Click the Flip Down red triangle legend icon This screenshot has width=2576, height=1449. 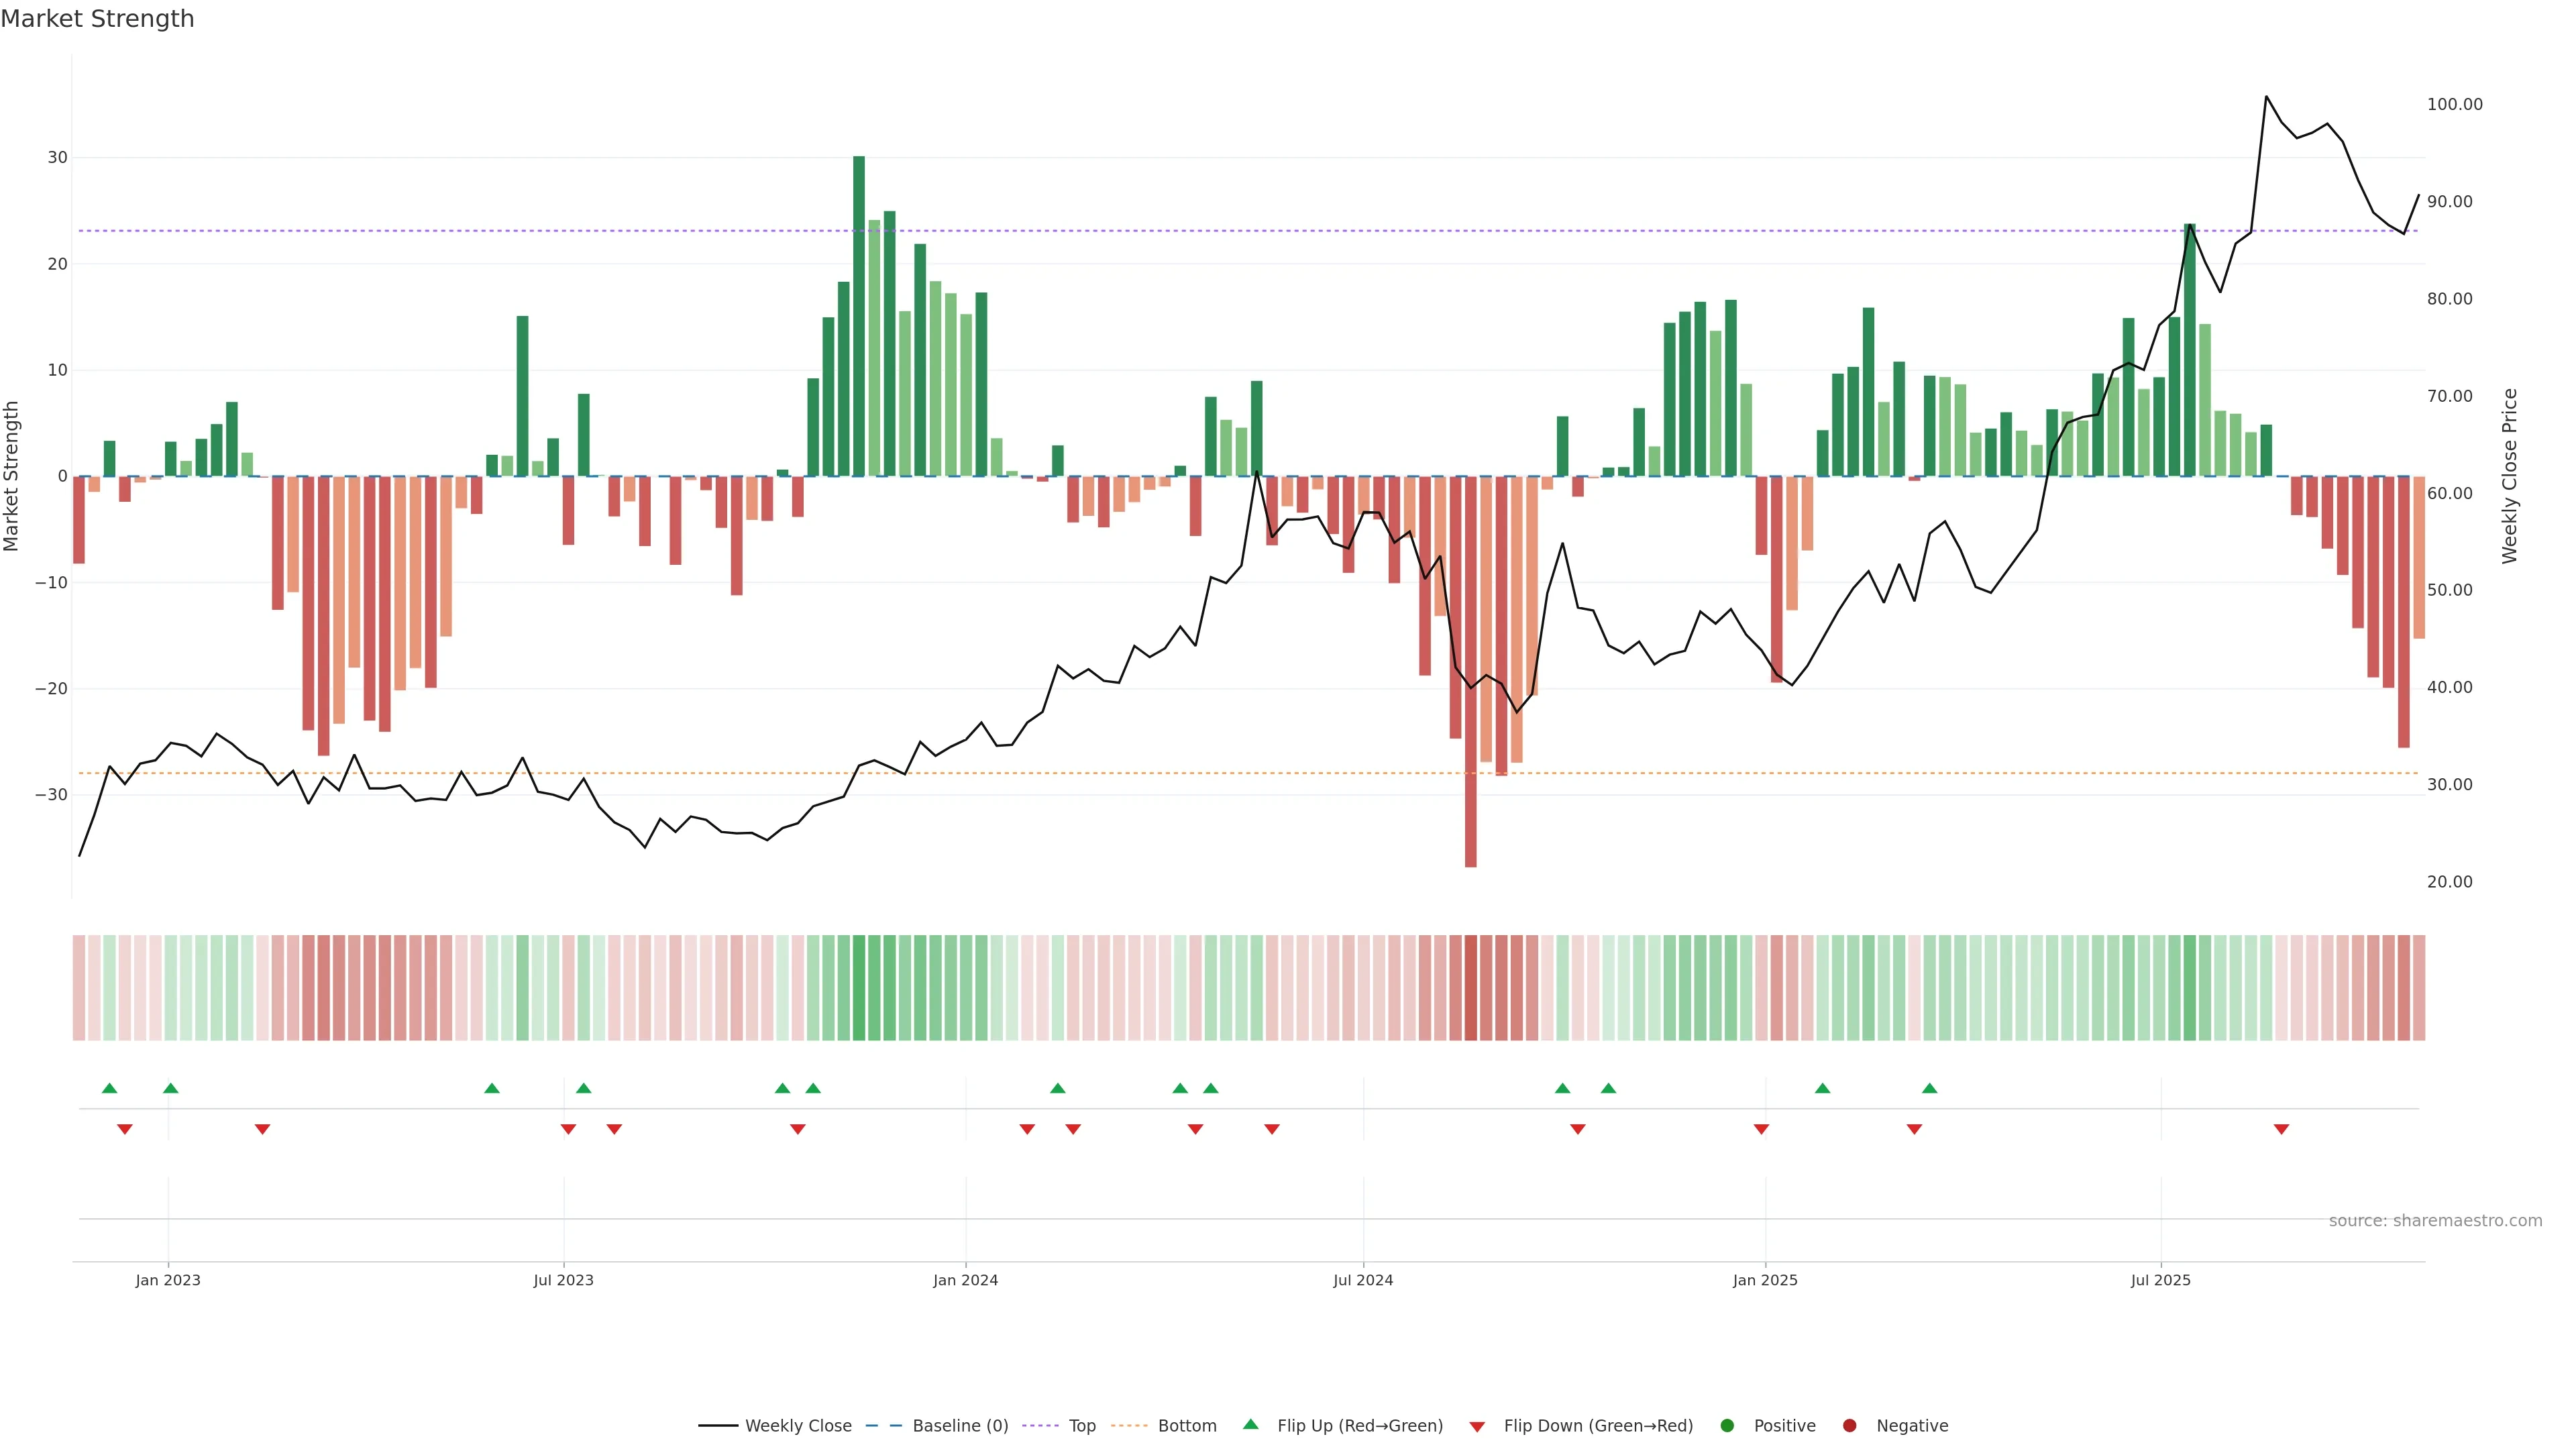pyautogui.click(x=1477, y=1426)
